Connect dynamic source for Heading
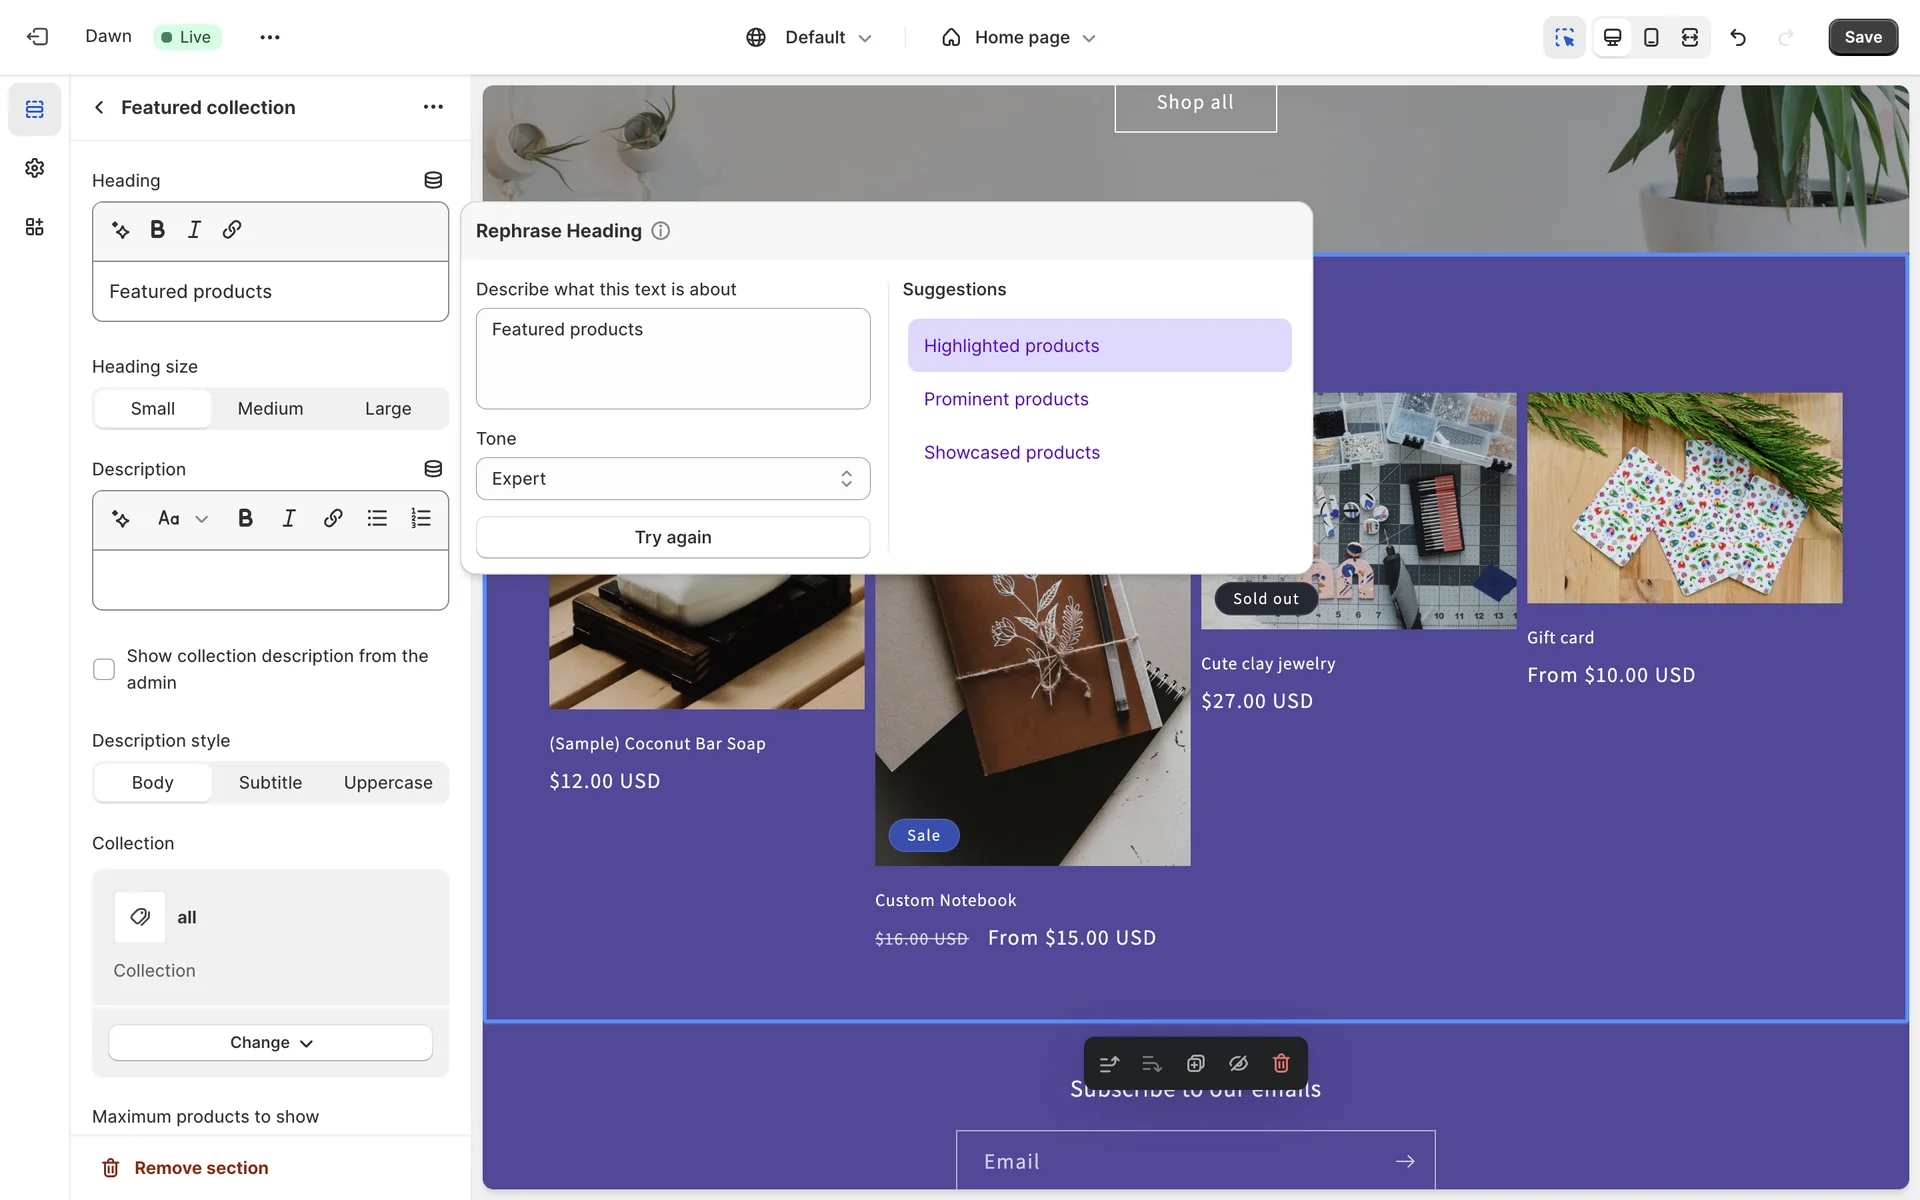The image size is (1920, 1200). [x=433, y=180]
